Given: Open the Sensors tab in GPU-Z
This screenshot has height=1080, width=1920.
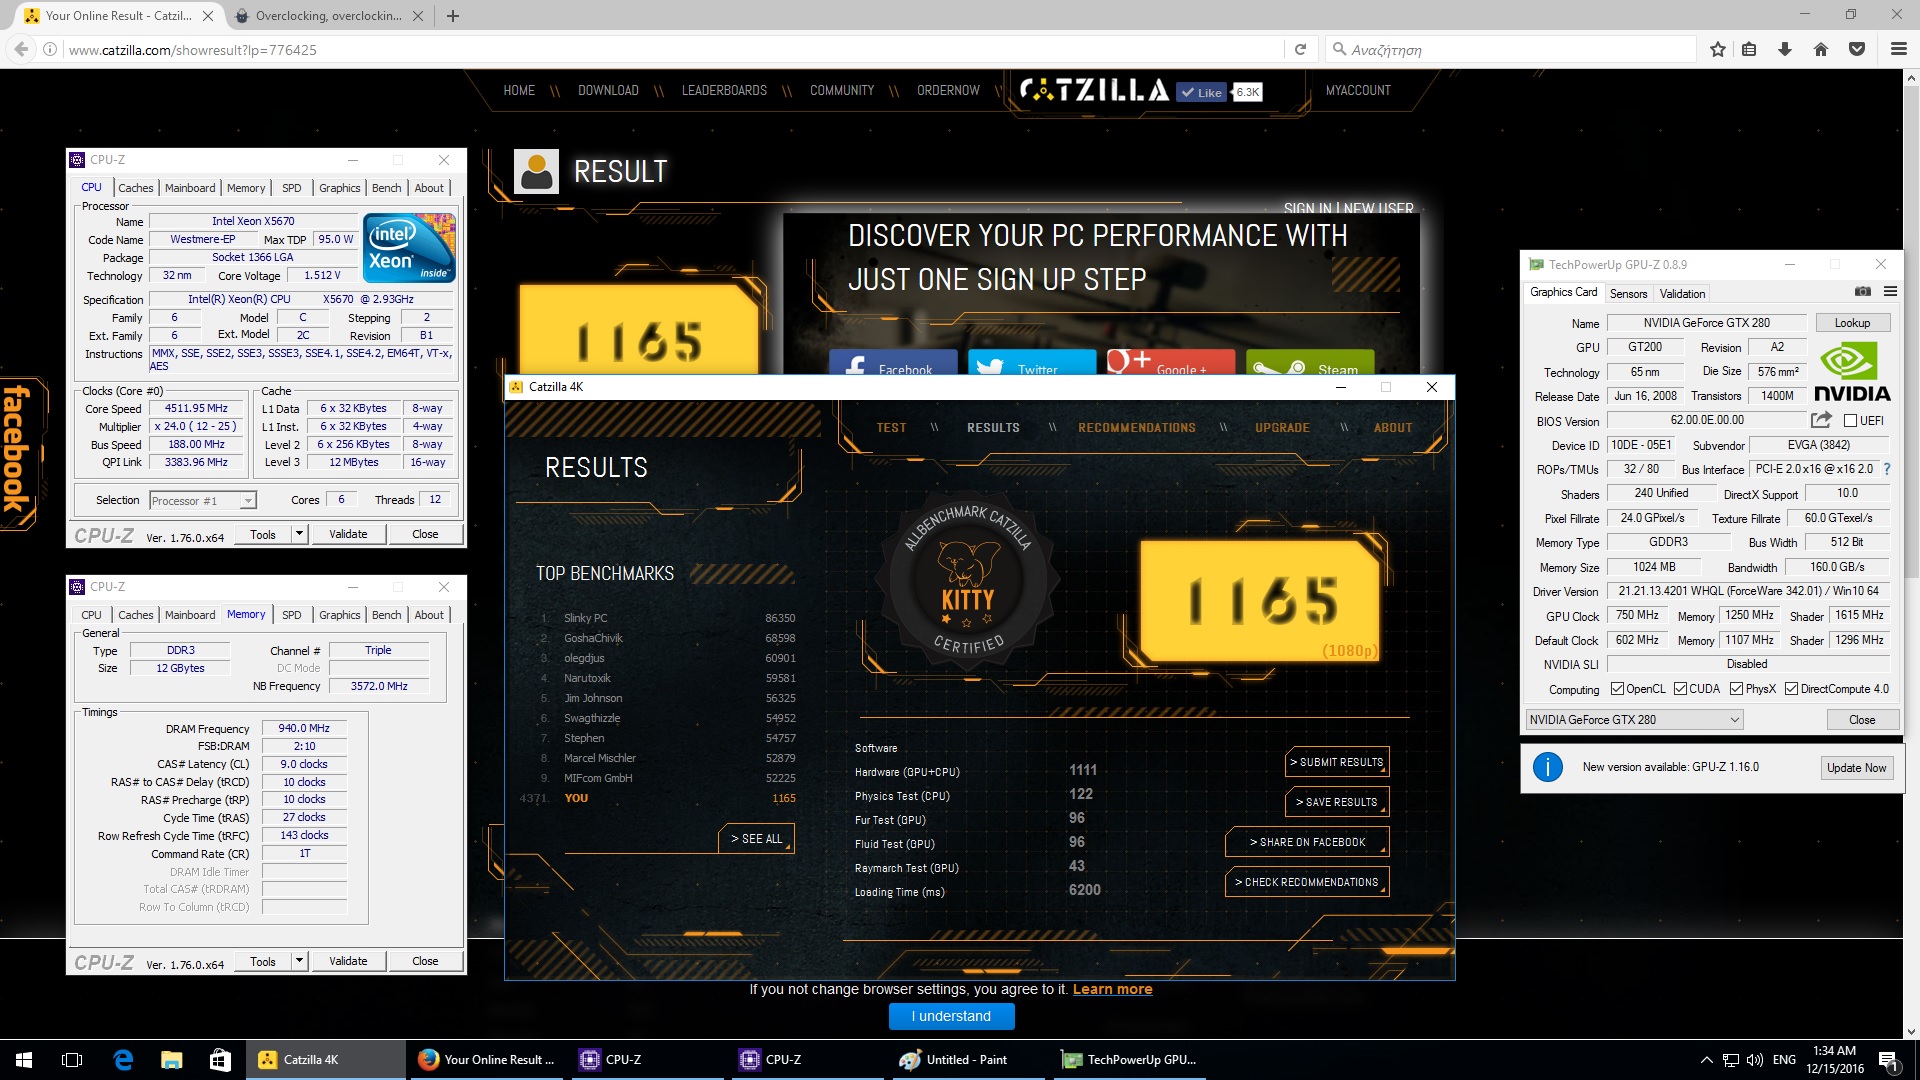Looking at the screenshot, I should 1628,294.
